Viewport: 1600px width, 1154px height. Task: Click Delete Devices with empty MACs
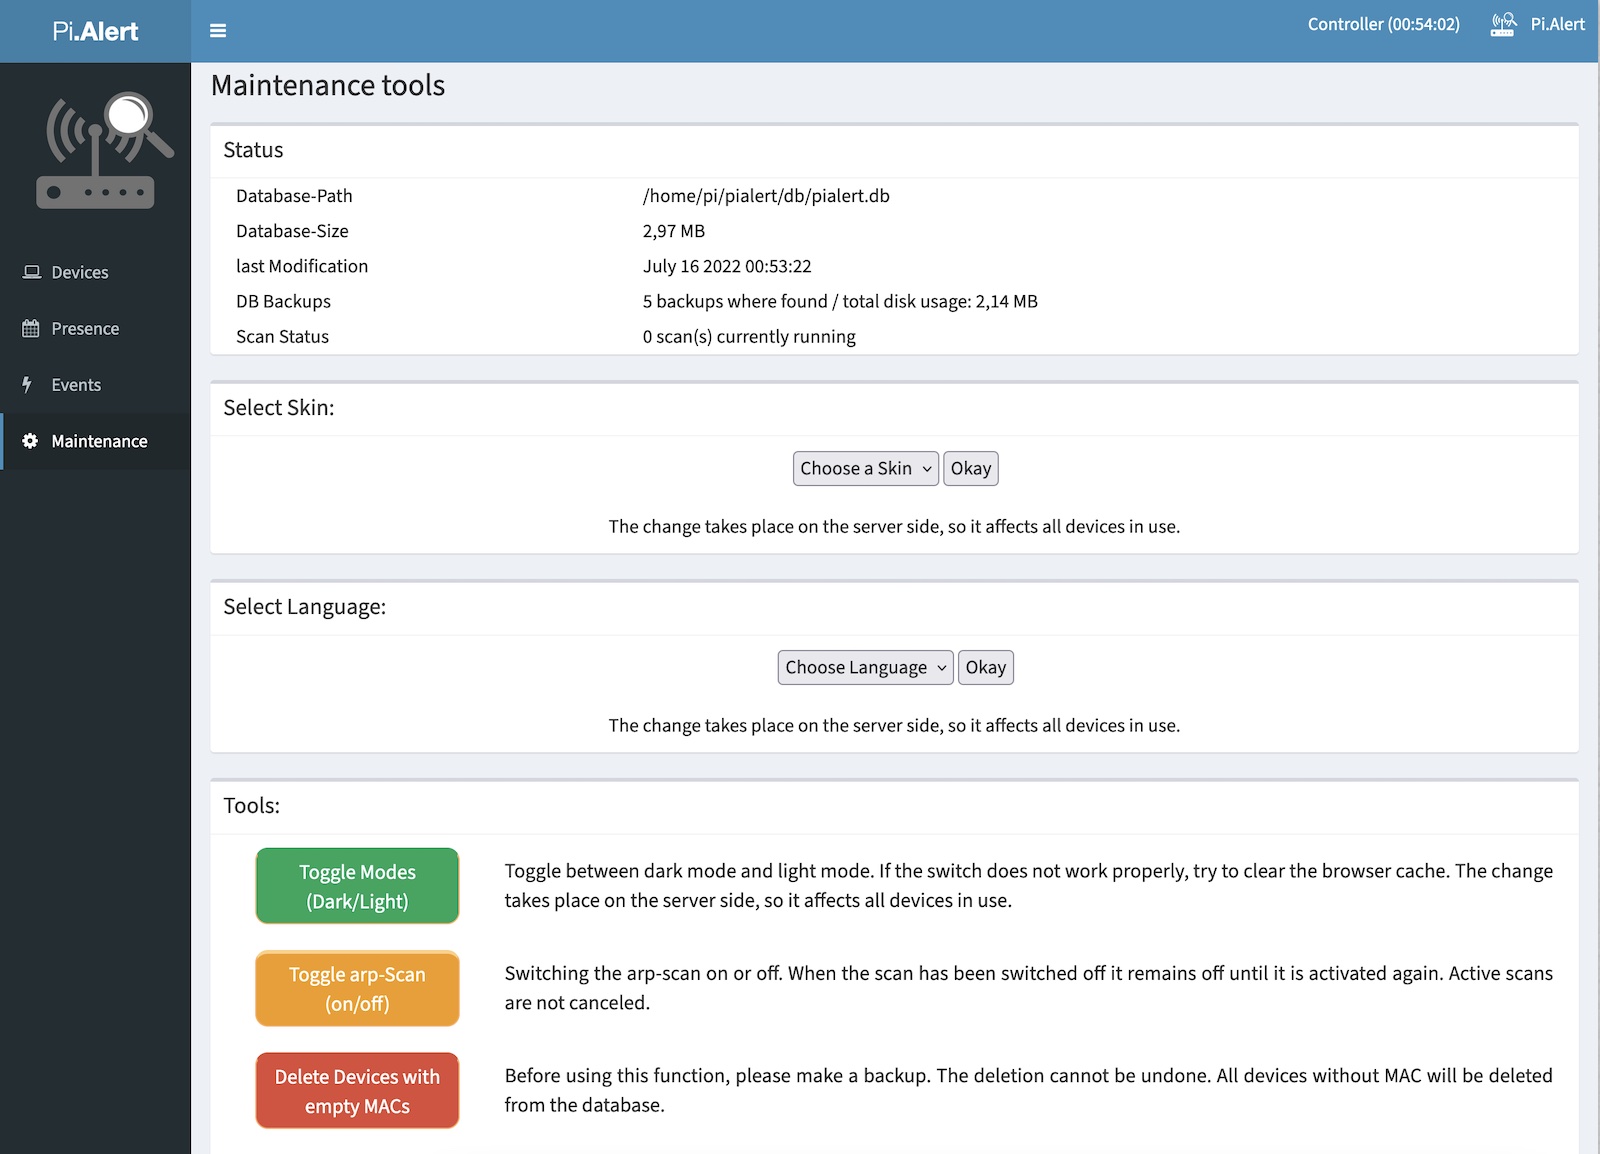[357, 1091]
